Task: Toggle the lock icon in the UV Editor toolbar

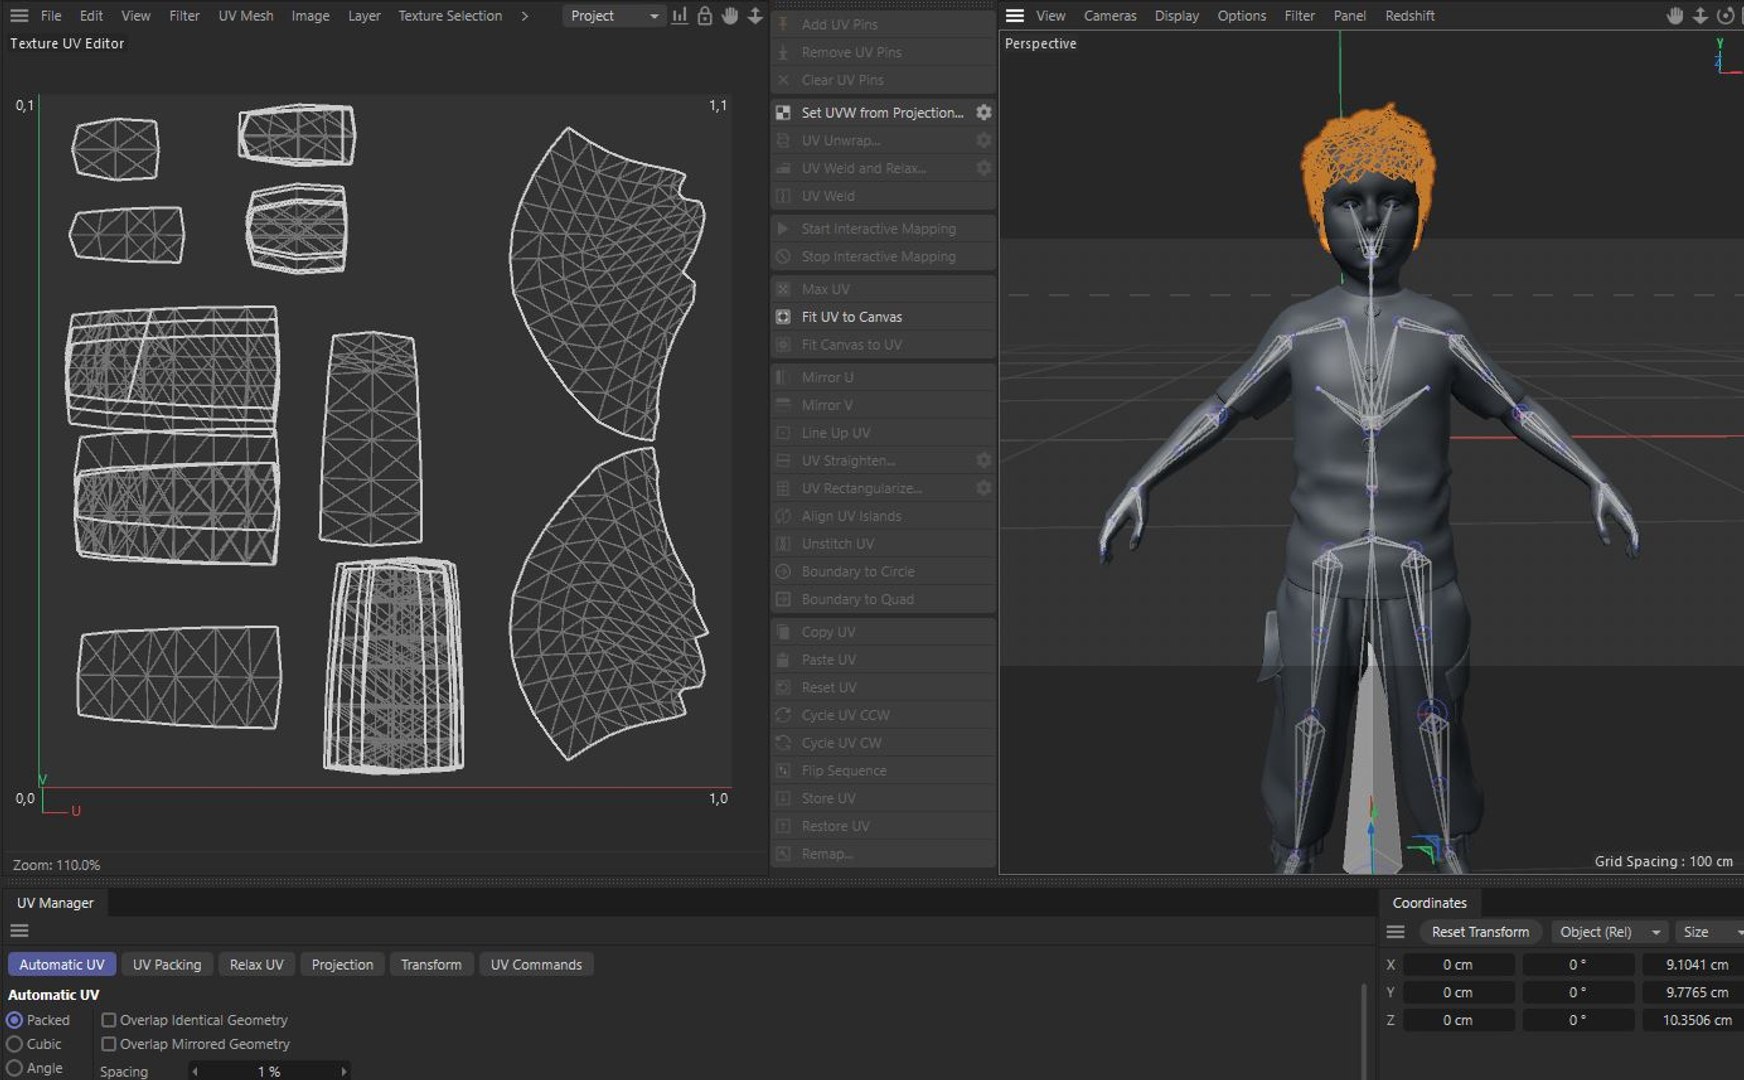Action: [x=705, y=16]
